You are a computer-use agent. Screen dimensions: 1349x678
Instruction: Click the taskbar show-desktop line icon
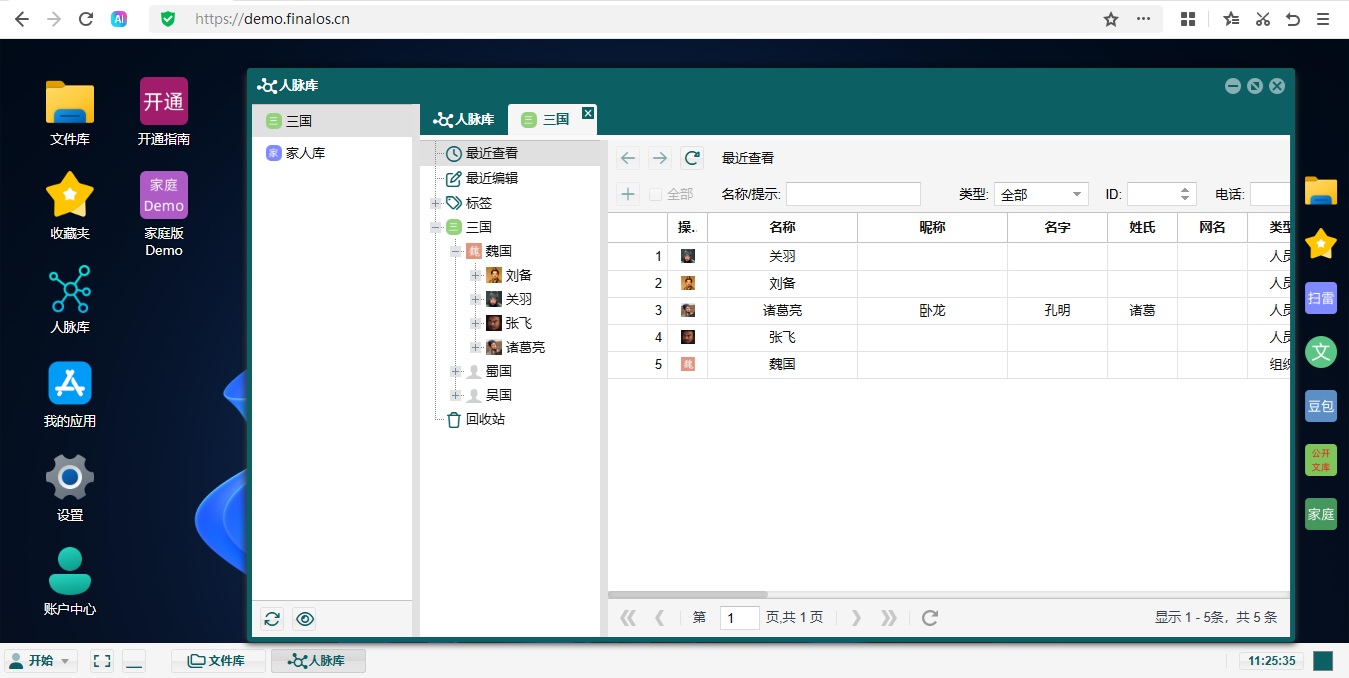[x=134, y=661]
